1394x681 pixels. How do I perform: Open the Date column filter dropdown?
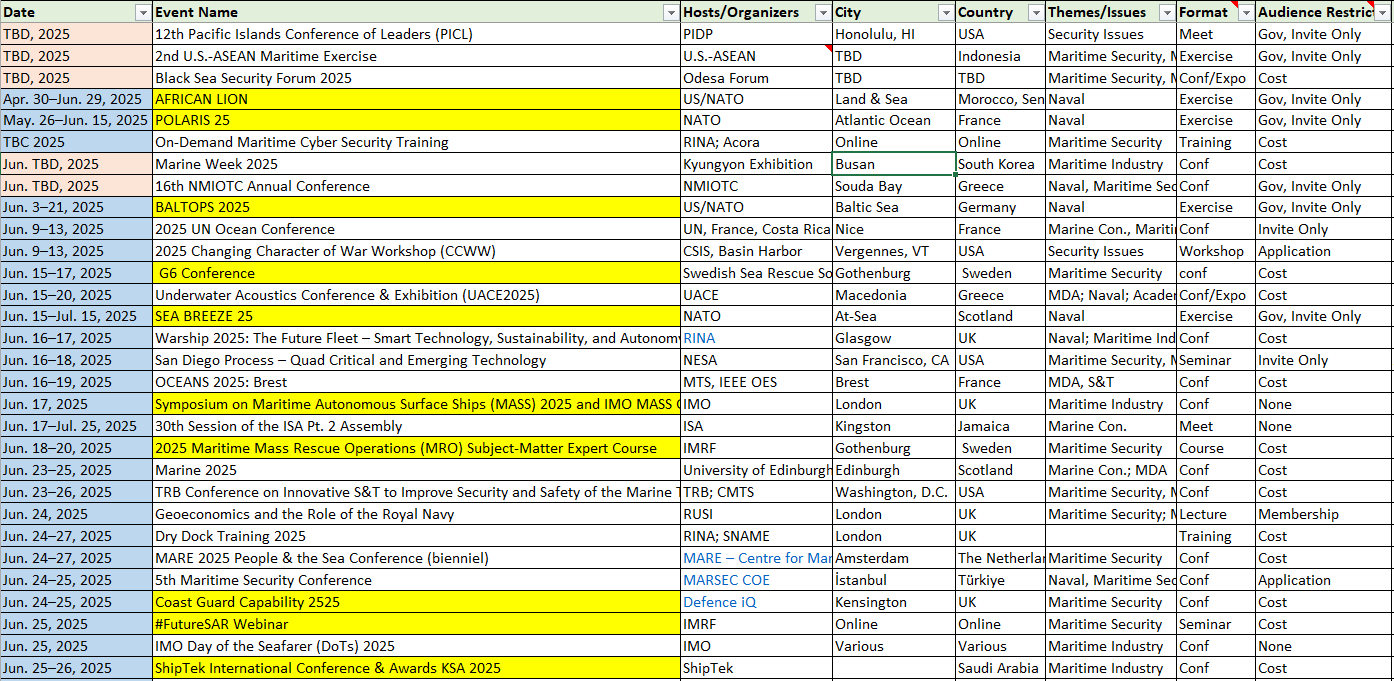pos(143,12)
